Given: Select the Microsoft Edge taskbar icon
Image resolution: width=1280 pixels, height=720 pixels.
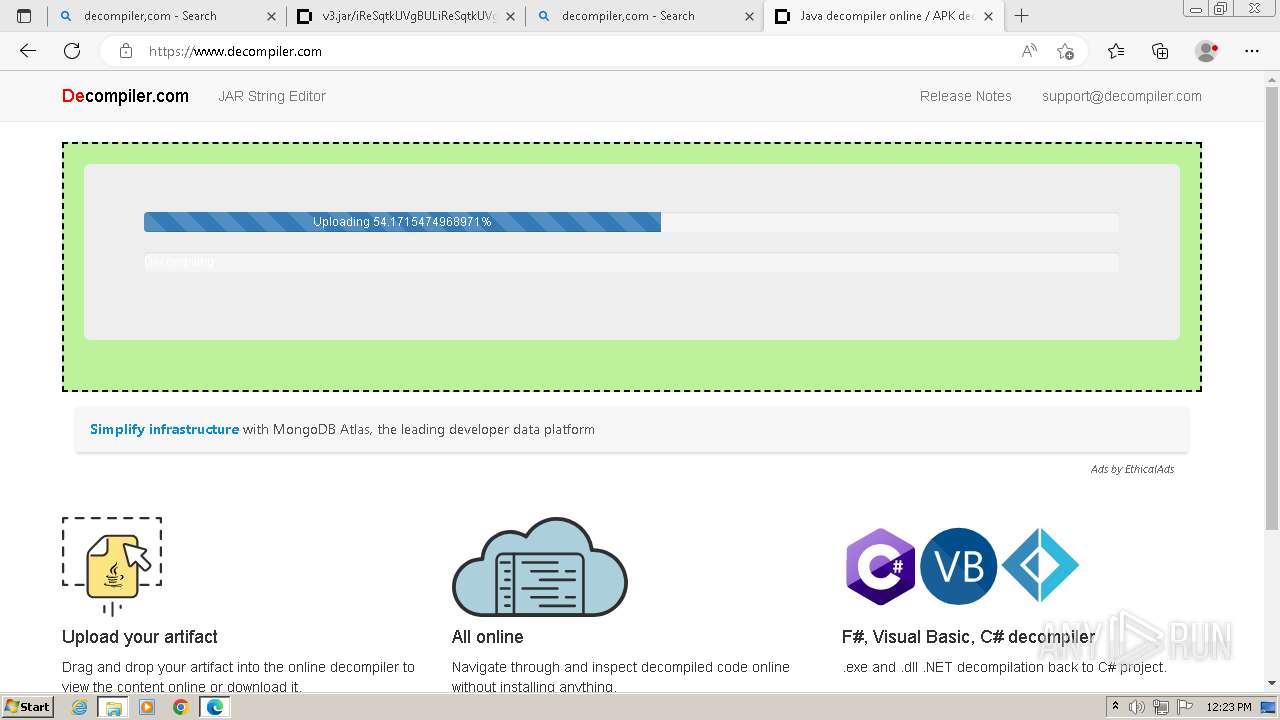Looking at the screenshot, I should pyautogui.click(x=215, y=707).
